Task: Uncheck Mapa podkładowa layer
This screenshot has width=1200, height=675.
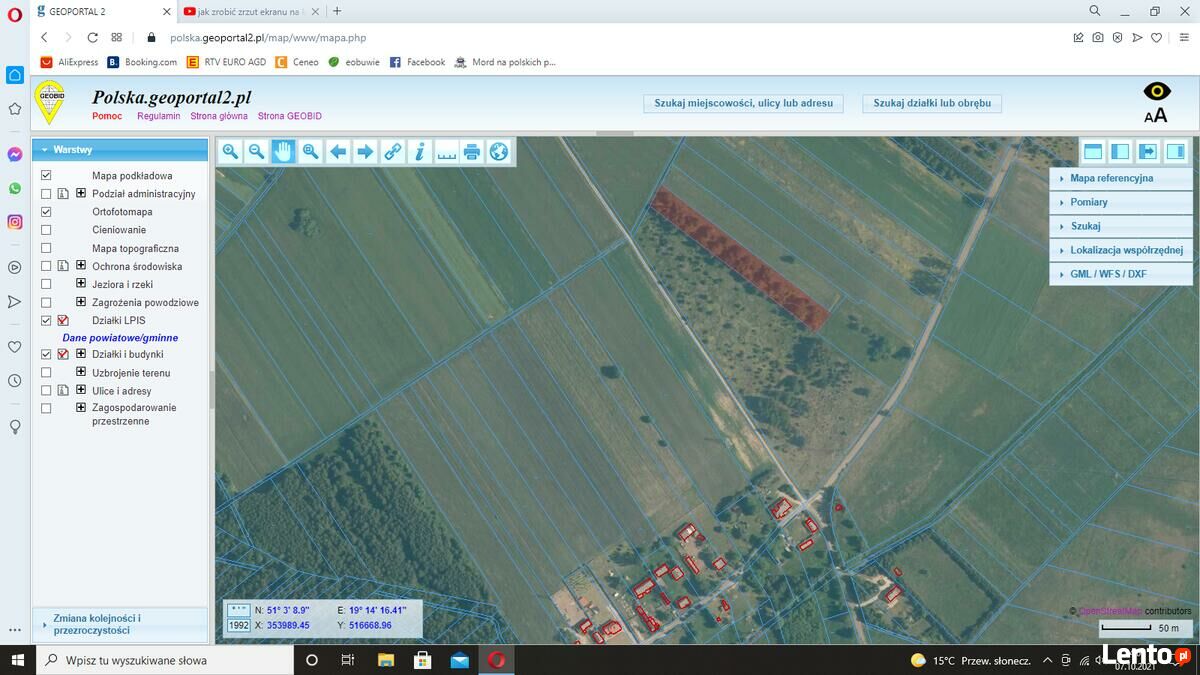Action: click(46, 175)
